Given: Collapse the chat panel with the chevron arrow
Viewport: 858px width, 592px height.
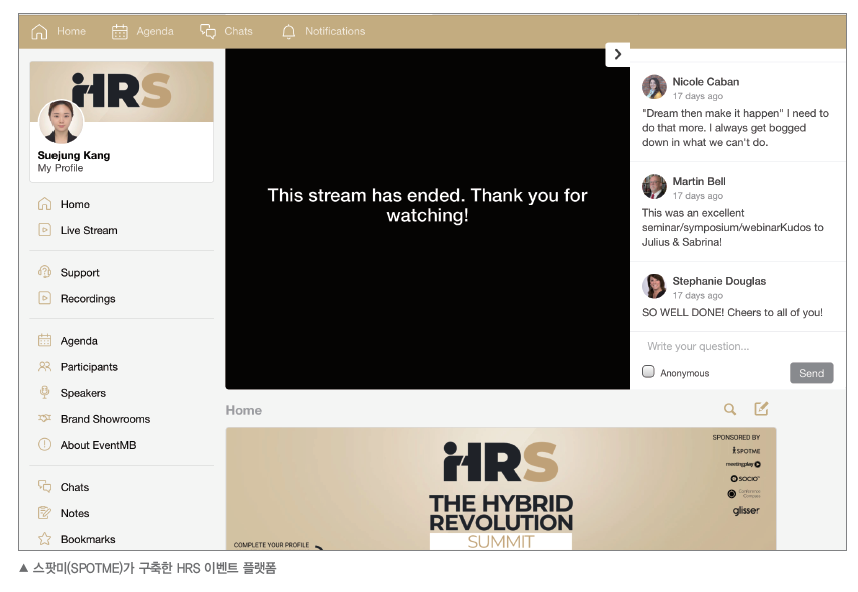Looking at the screenshot, I should (618, 55).
